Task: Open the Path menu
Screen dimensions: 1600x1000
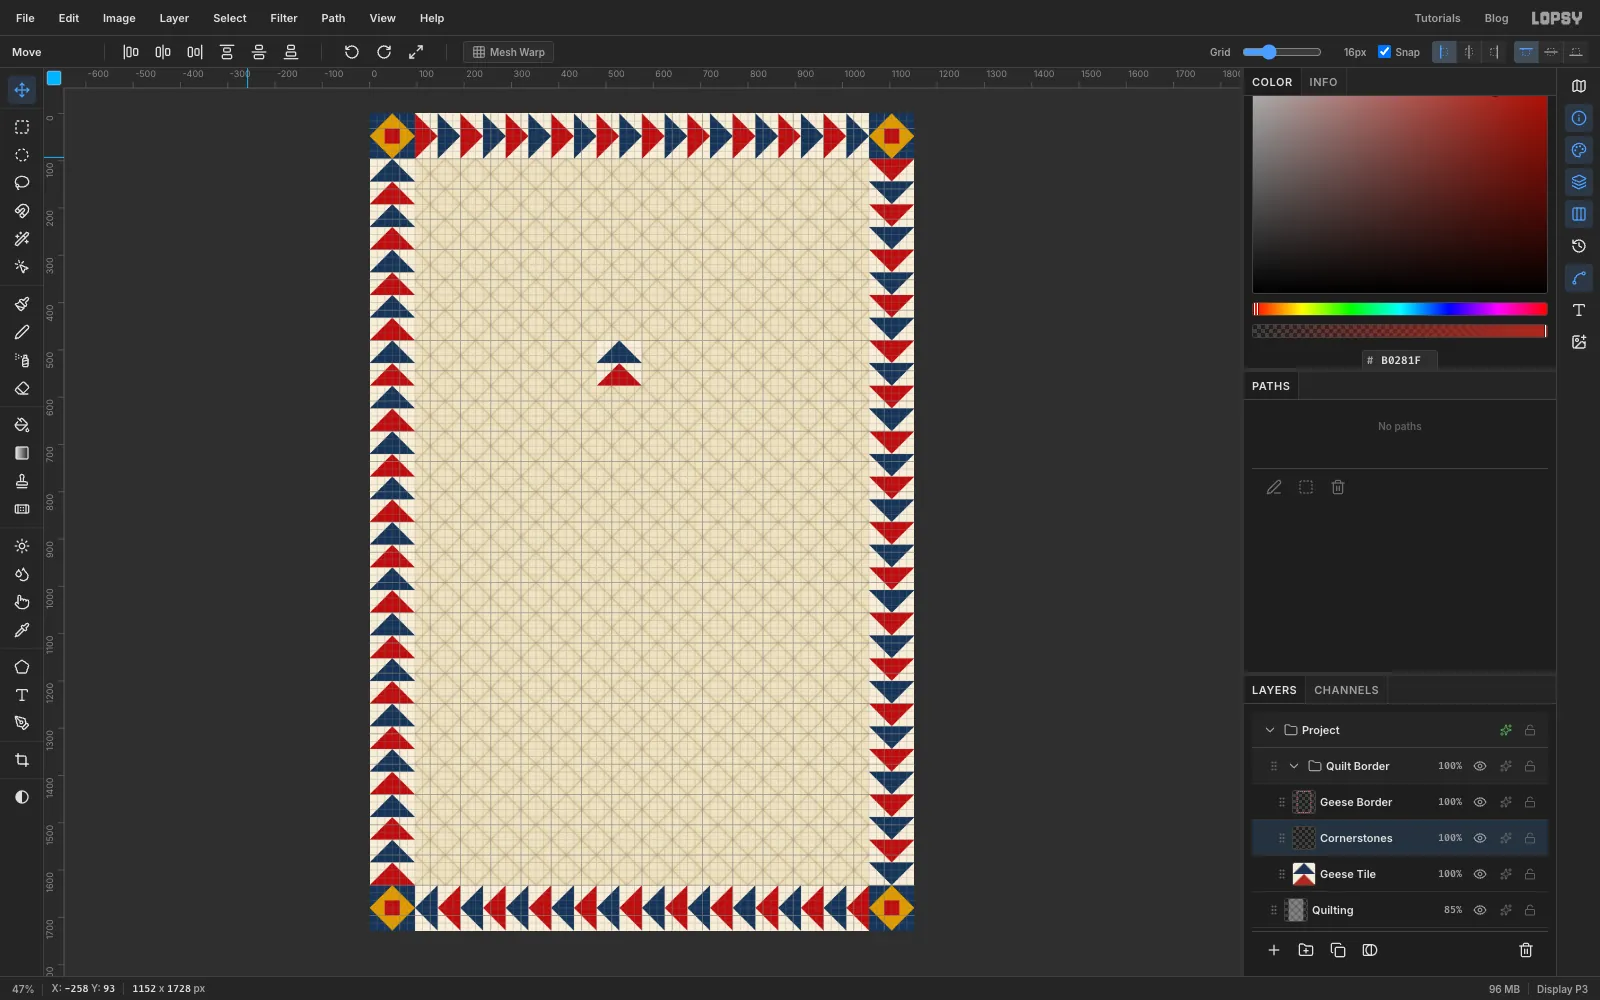Action: coord(333,18)
